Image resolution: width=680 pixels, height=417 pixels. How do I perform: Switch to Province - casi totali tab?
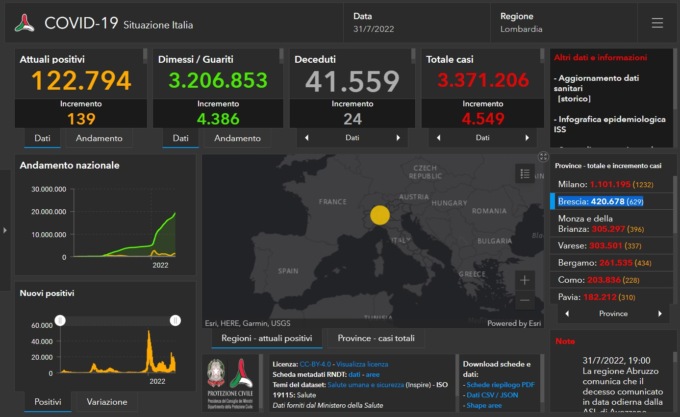click(376, 339)
